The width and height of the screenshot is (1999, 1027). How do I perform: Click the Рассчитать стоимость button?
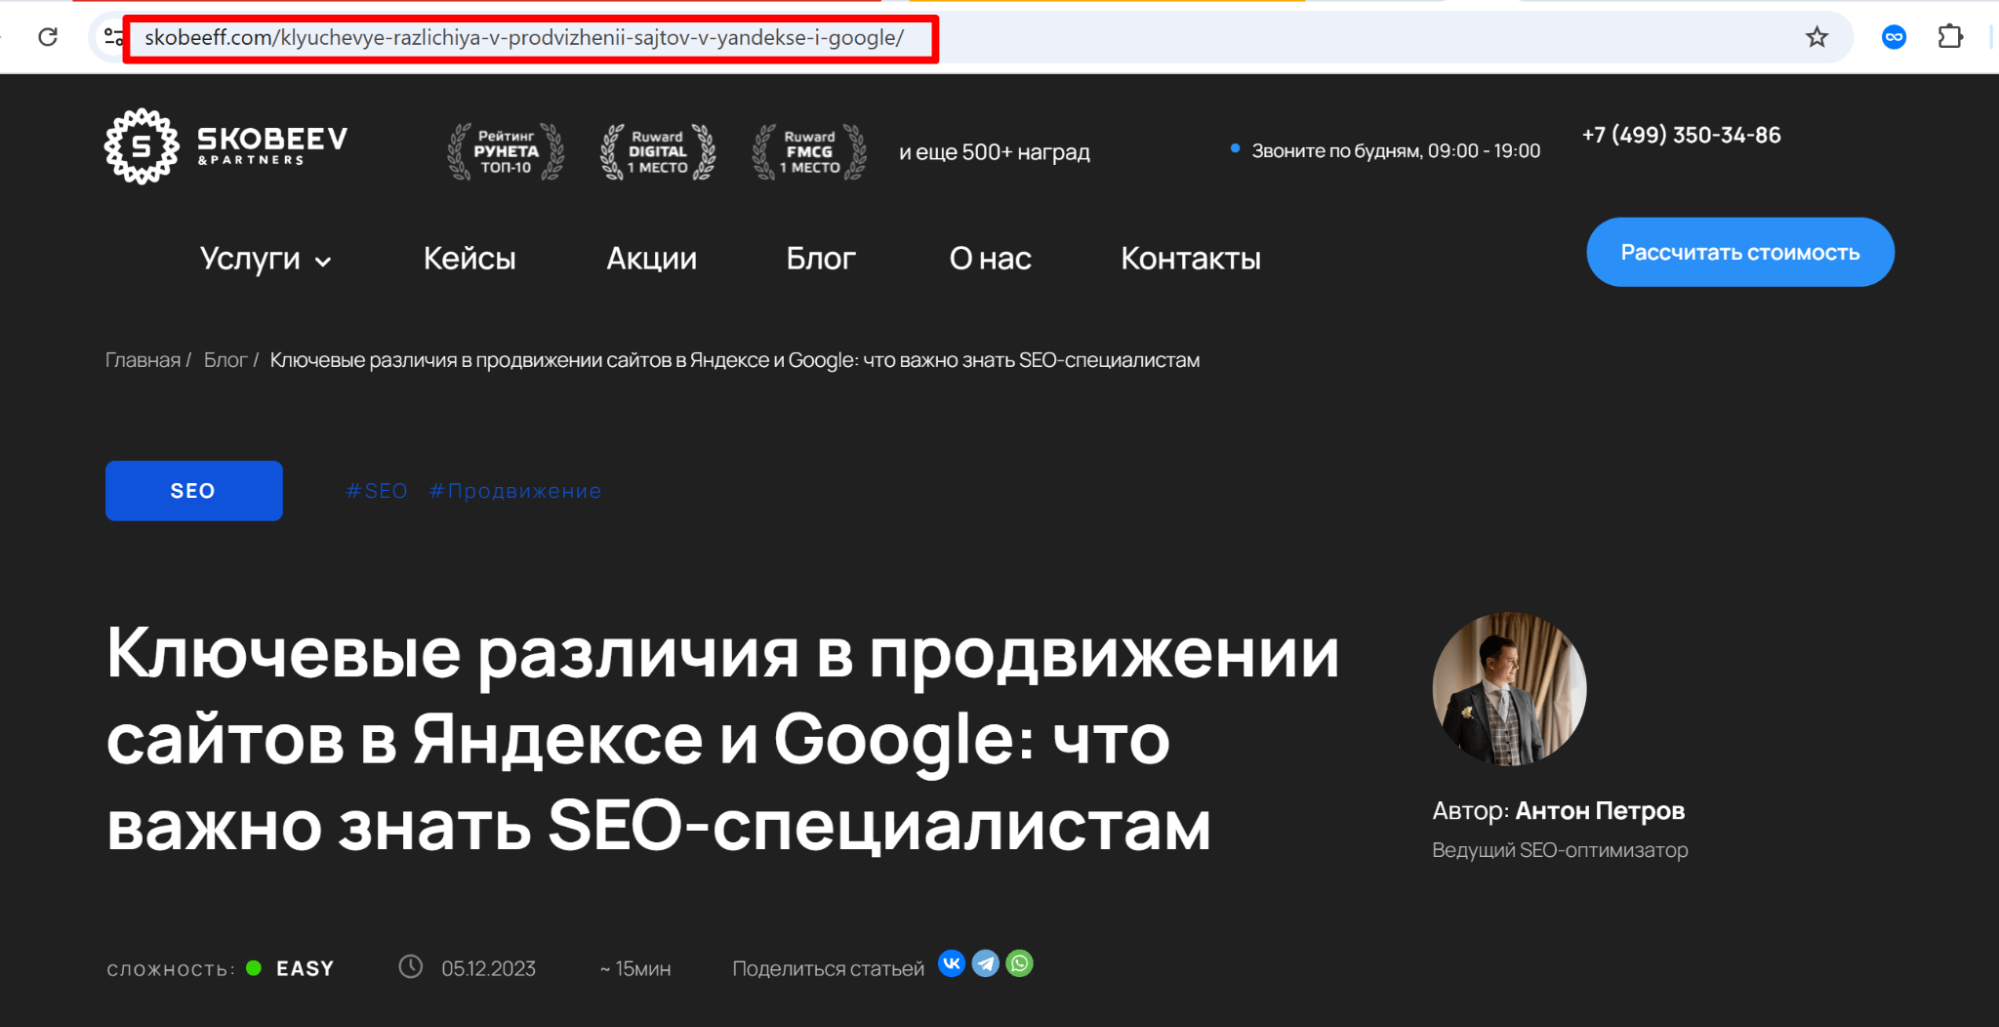point(1740,252)
